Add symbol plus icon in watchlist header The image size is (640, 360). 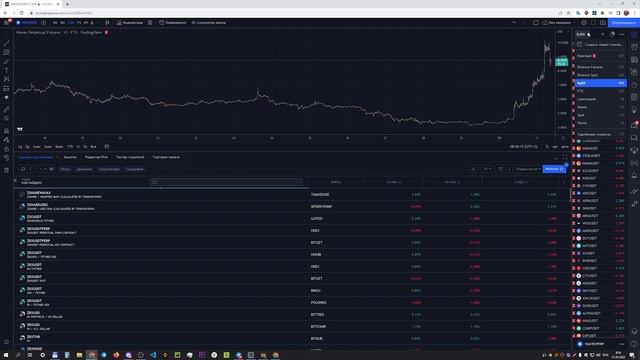[x=602, y=34]
